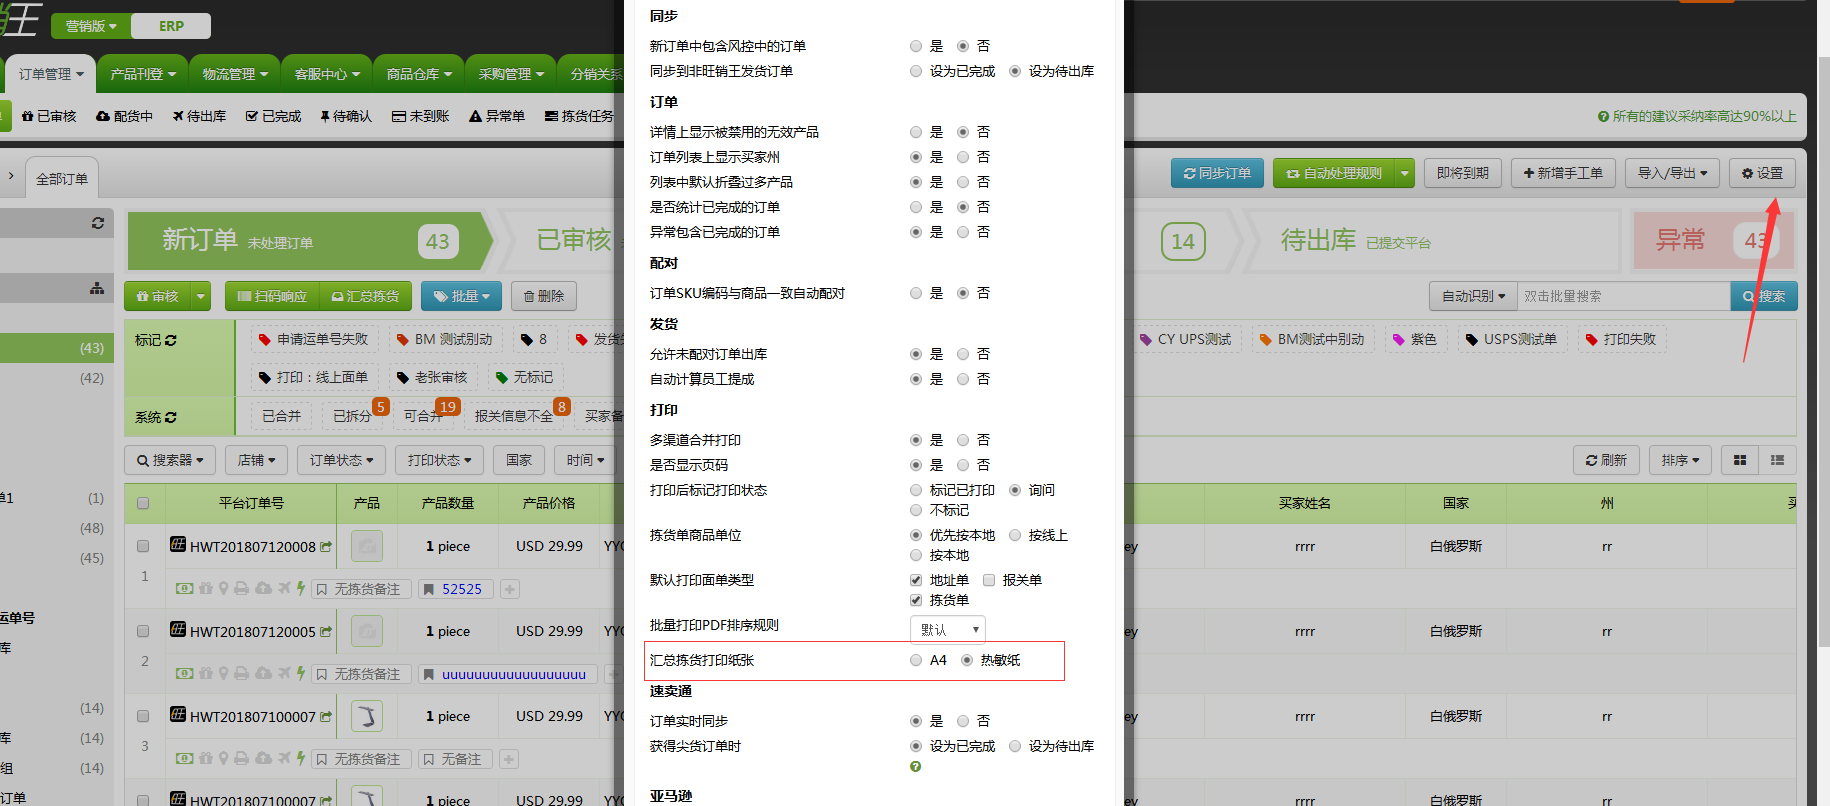Image resolution: width=1830 pixels, height=806 pixels.
Task: Click money icon in order row 1
Action: [185, 588]
